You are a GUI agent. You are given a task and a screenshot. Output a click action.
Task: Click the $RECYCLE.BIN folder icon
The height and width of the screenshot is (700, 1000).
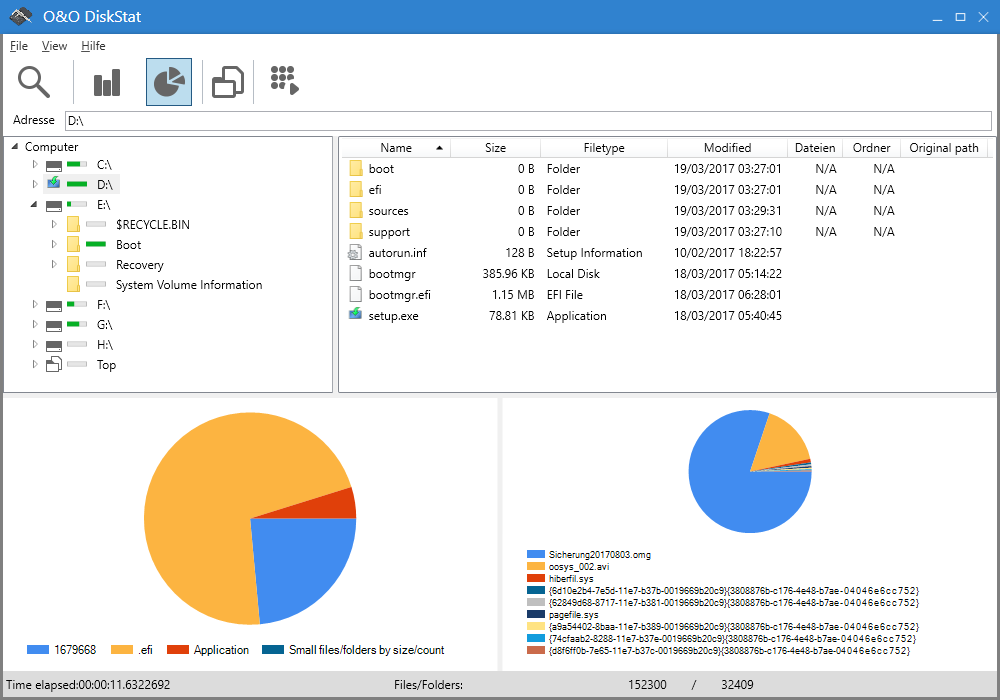coord(73,224)
